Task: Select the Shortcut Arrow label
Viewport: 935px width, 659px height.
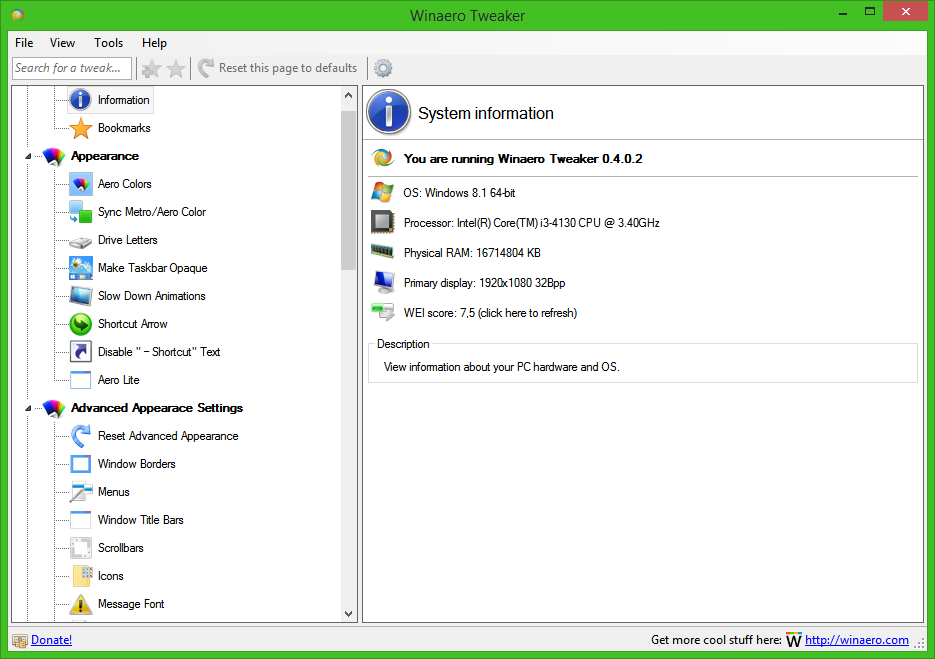Action: [x=132, y=324]
